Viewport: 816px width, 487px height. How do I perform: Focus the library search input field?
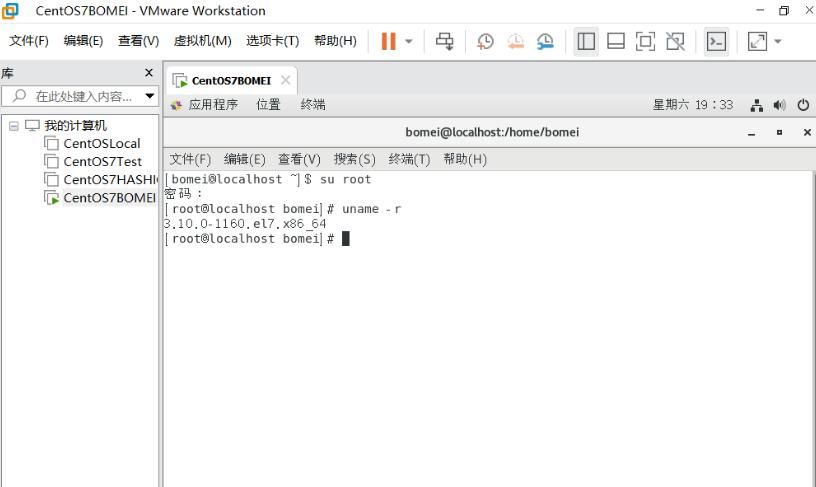tap(81, 96)
